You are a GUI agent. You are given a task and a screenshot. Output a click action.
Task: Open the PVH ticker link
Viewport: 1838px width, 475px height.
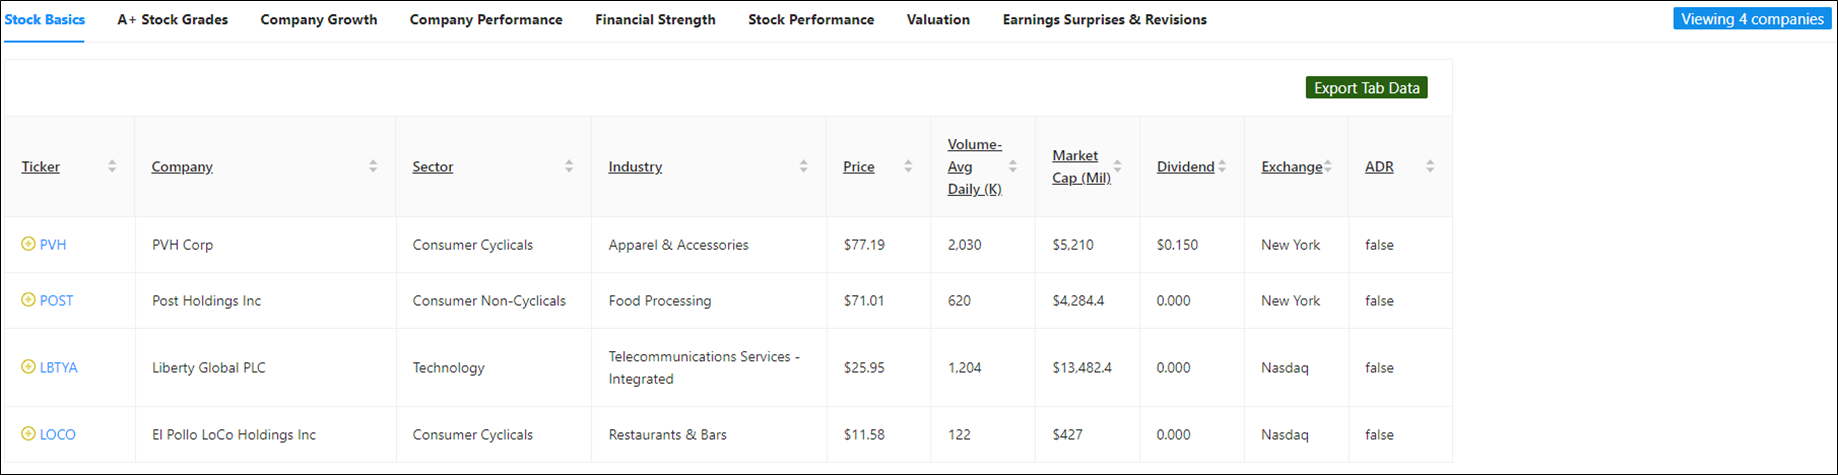pyautogui.click(x=53, y=245)
